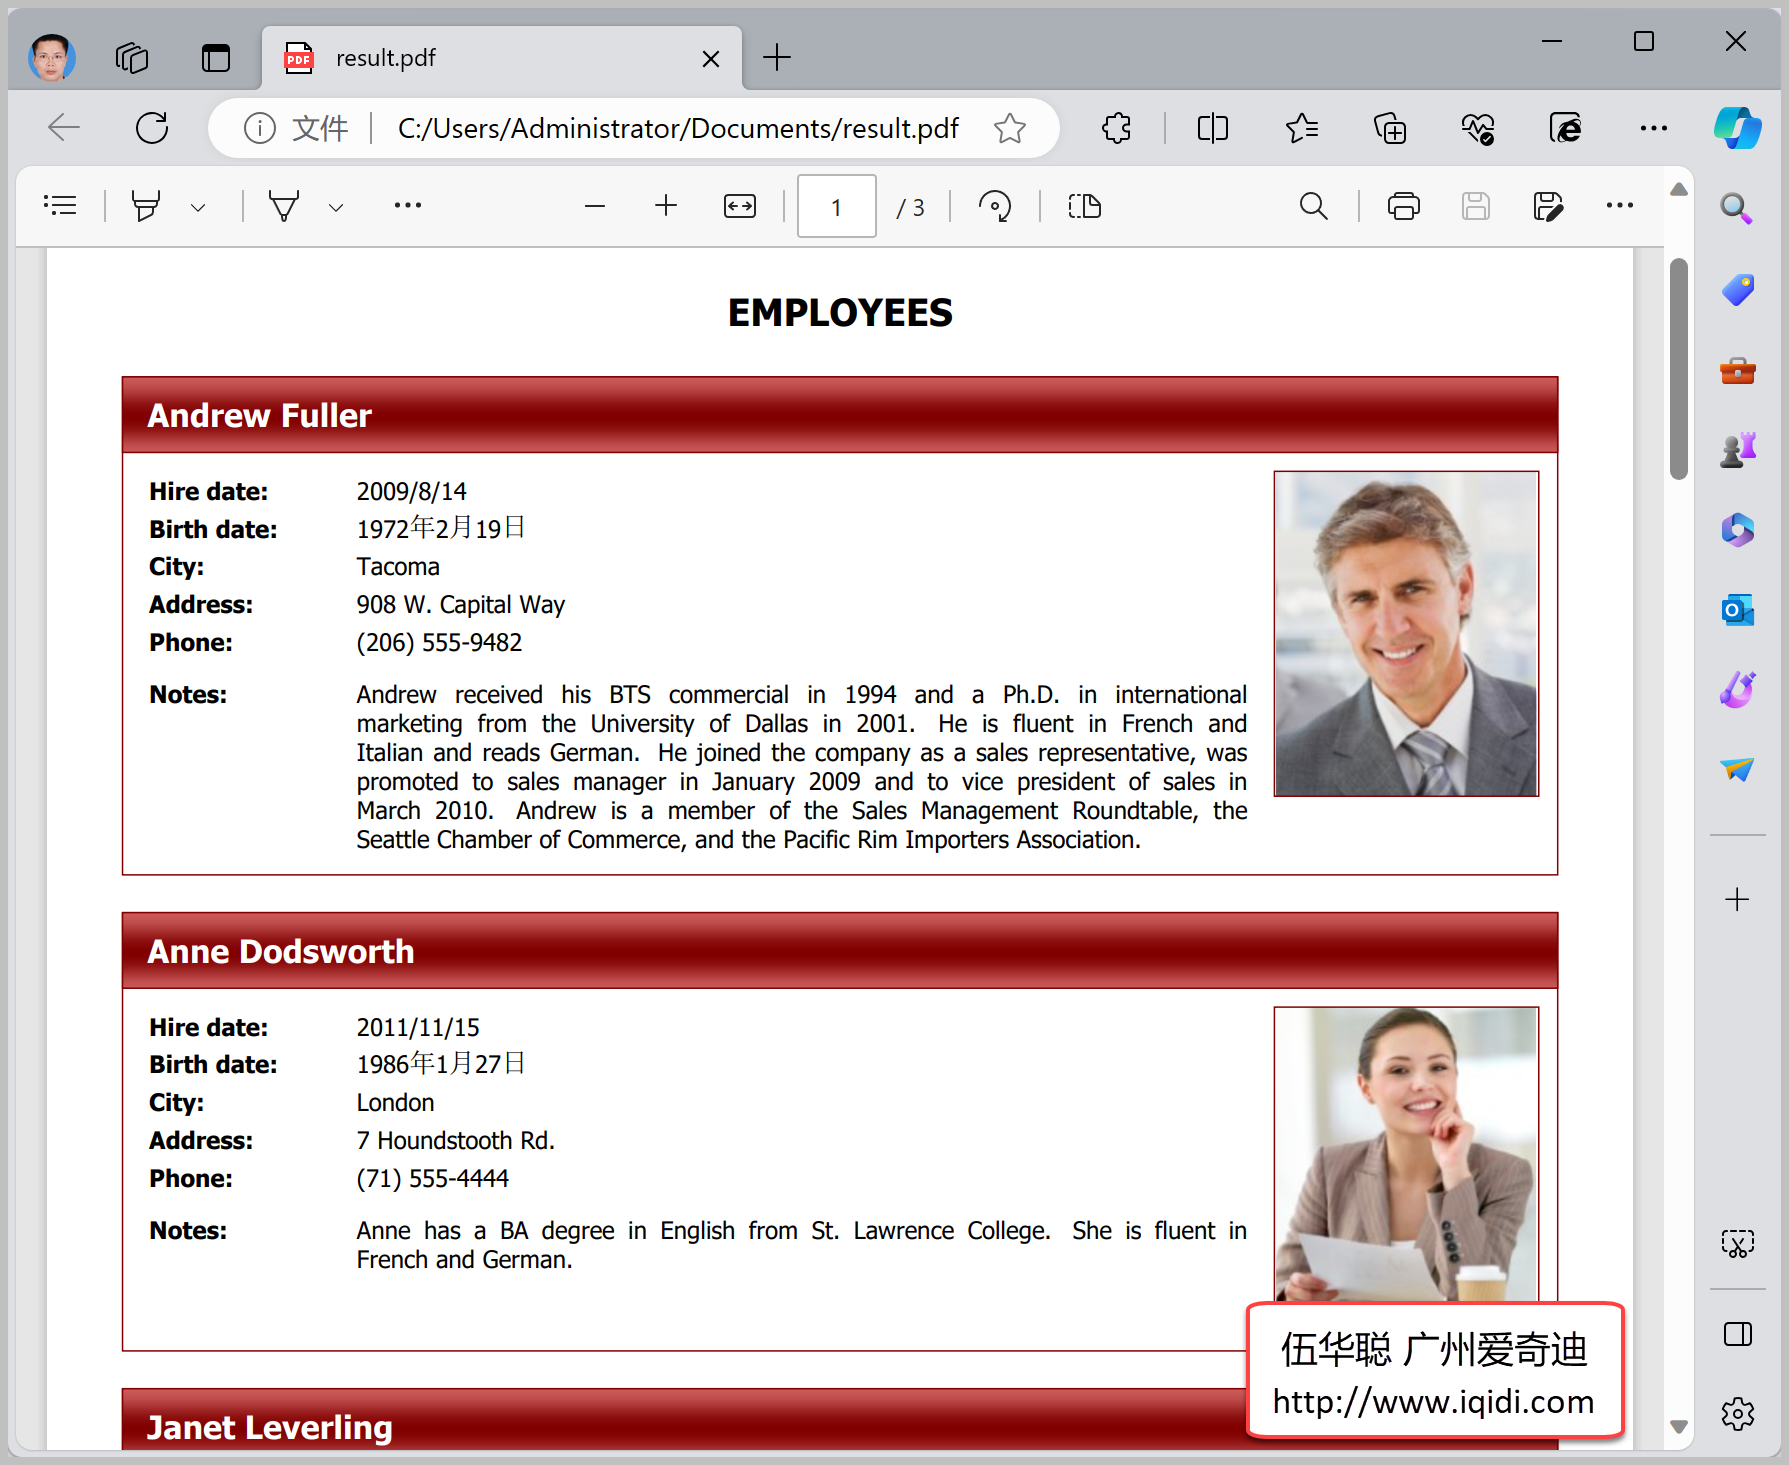The height and width of the screenshot is (1465, 1789).
Task: Take a web capture screenshot
Action: pyautogui.click(x=1737, y=1243)
